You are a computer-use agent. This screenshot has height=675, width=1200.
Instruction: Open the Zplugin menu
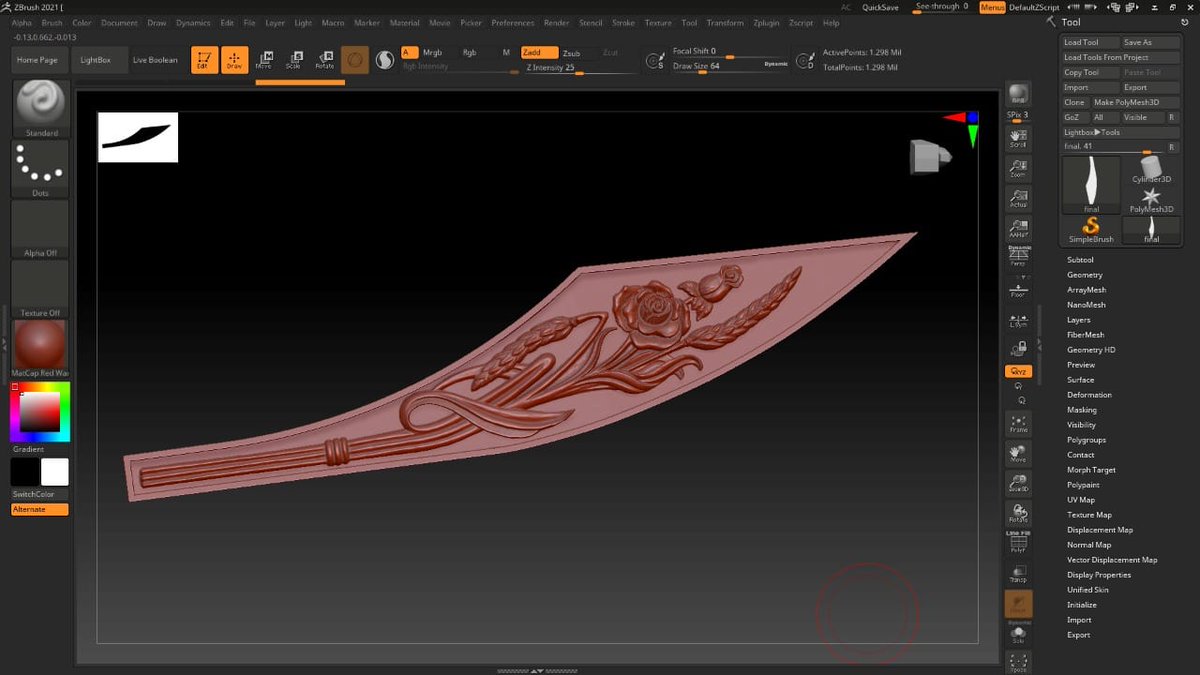(x=766, y=22)
